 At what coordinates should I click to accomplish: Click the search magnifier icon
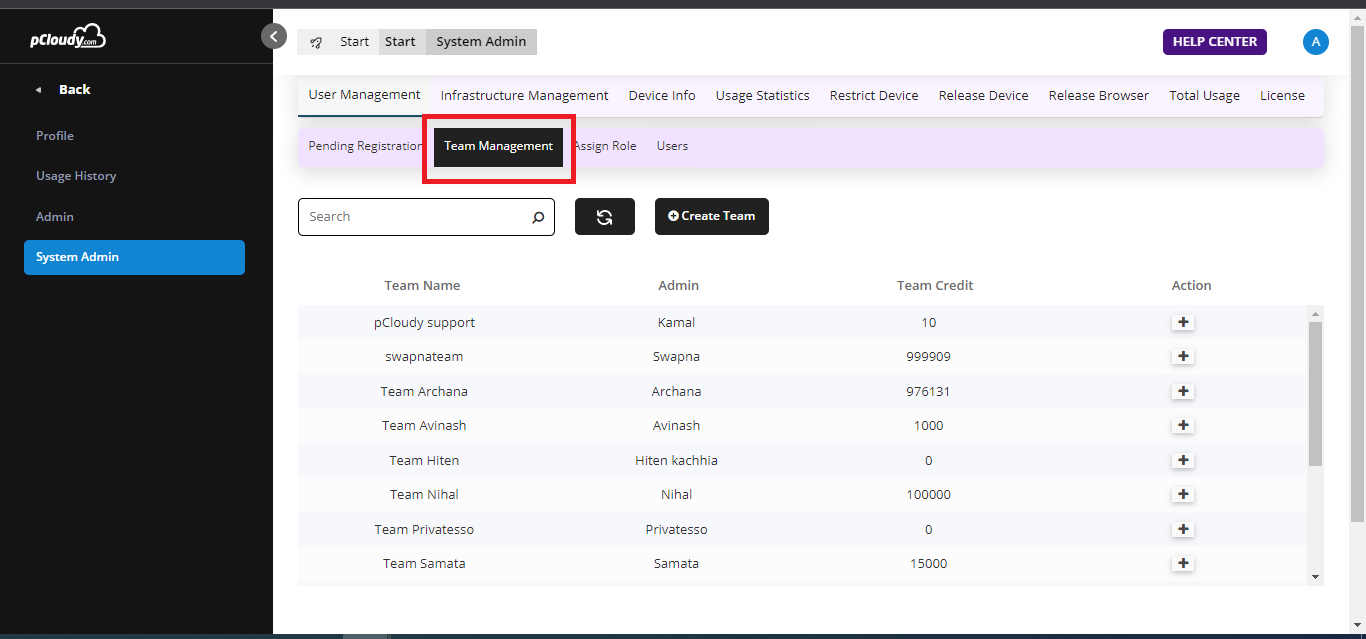[x=538, y=217]
